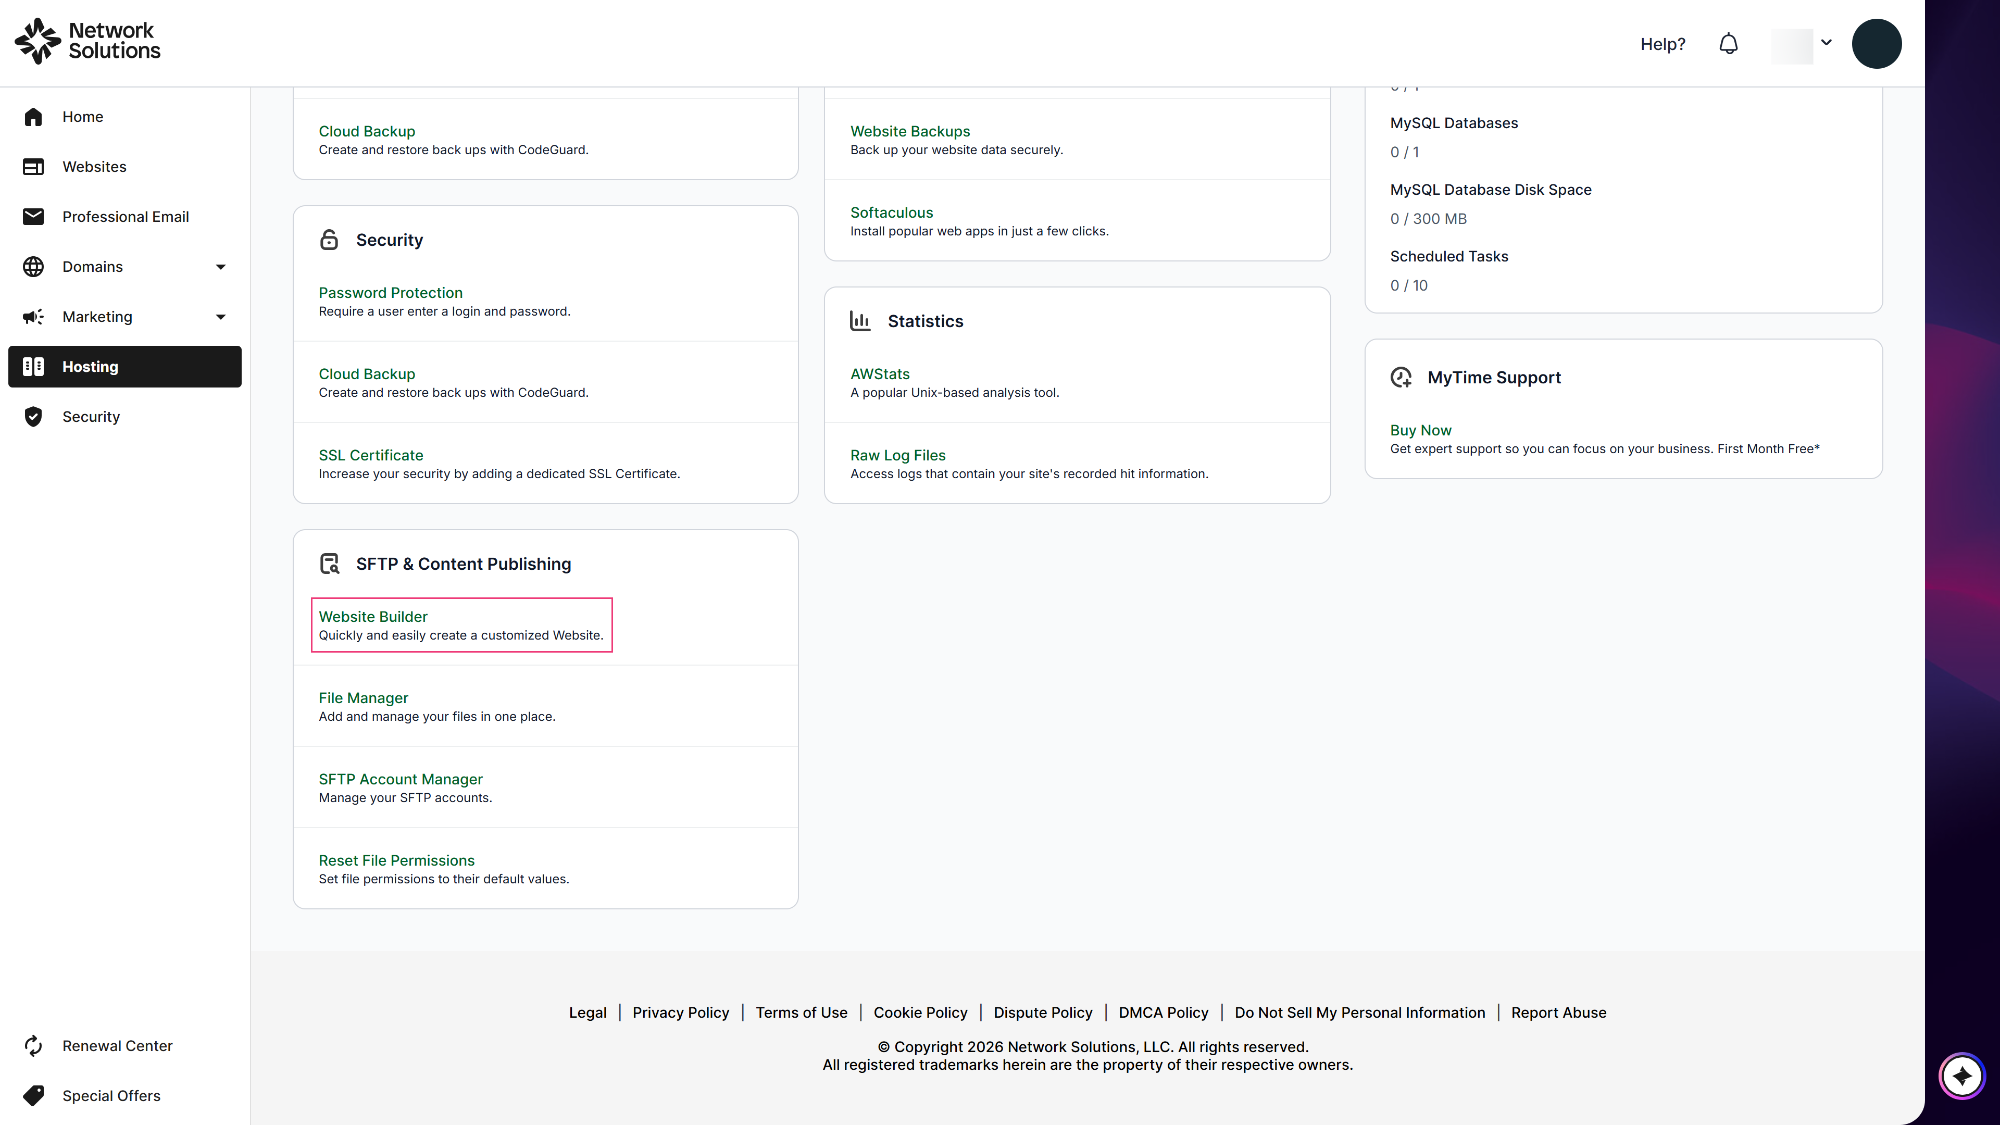The image size is (2000, 1125).
Task: Expand the Domains submenu arrow
Action: 221,267
